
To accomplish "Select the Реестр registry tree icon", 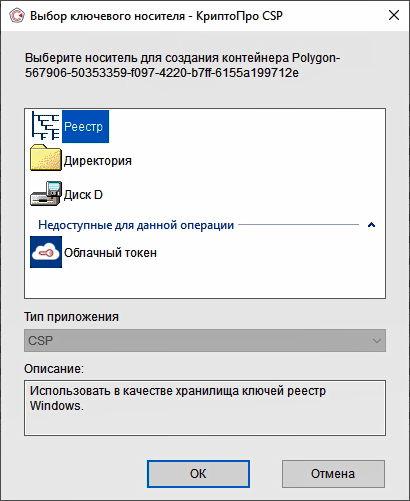I will click(46, 126).
